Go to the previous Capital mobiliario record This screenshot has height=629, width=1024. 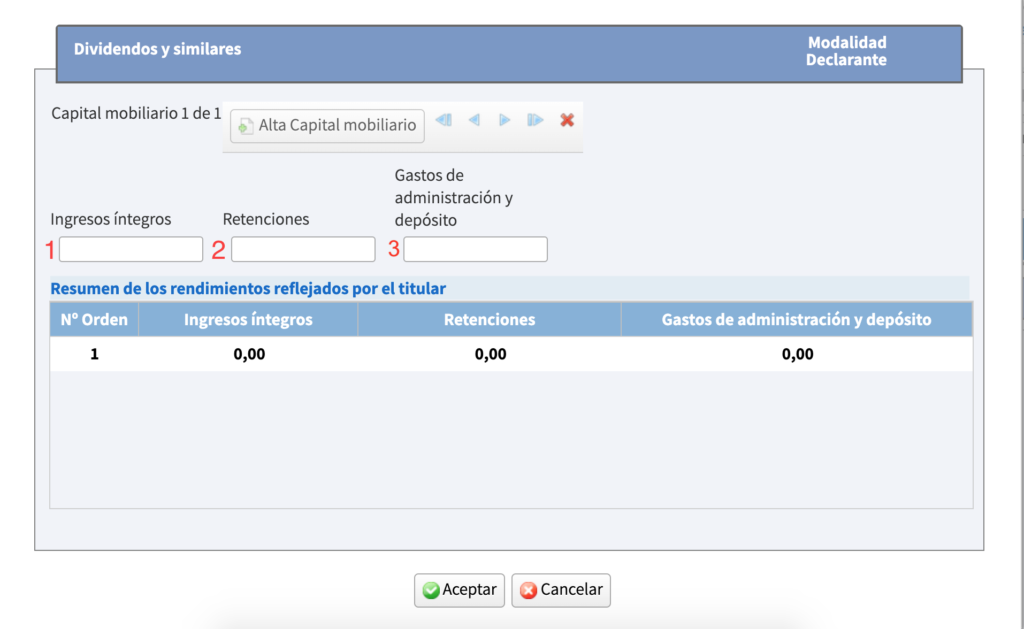[474, 120]
